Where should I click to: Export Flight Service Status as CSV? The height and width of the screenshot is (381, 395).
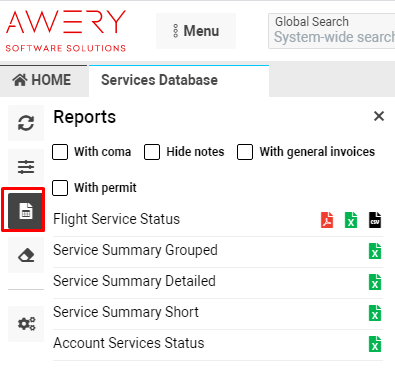coord(375,220)
